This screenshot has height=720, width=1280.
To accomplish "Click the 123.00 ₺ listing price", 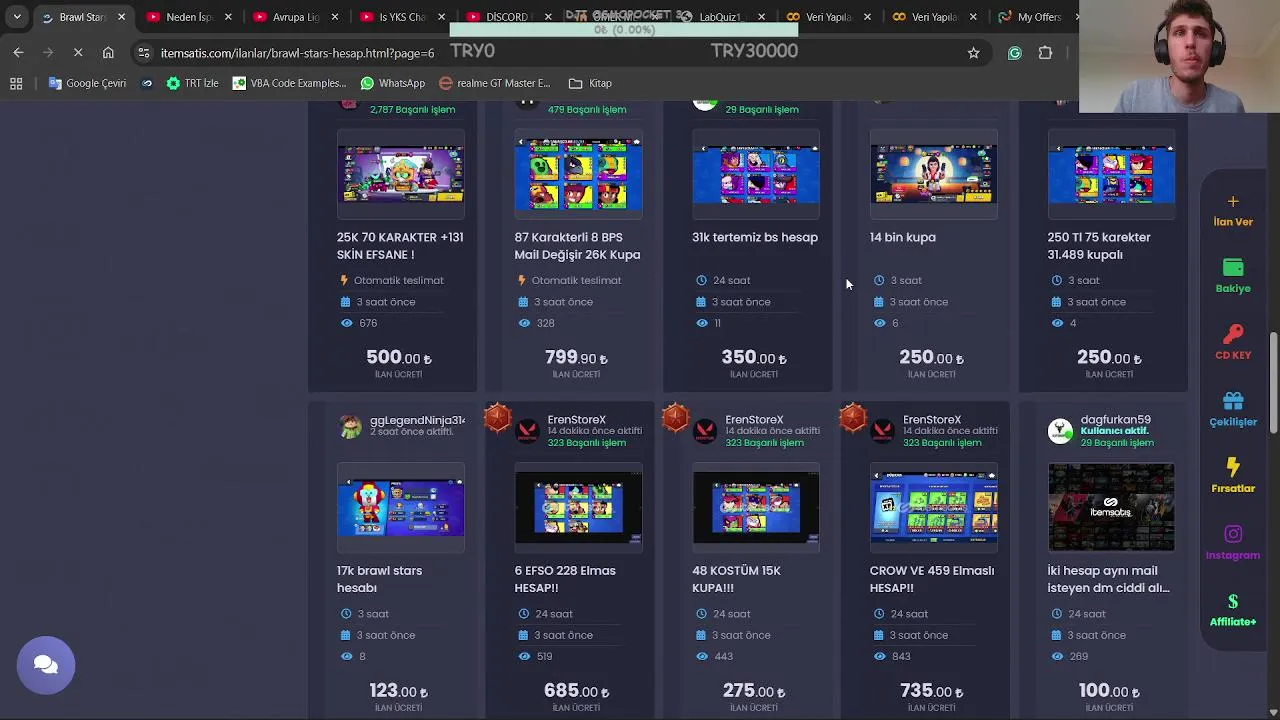I will click(x=399, y=691).
